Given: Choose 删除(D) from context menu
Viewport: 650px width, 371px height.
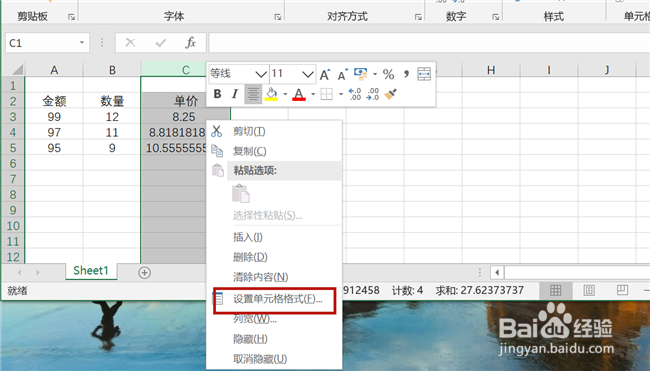Looking at the screenshot, I should [274, 257].
